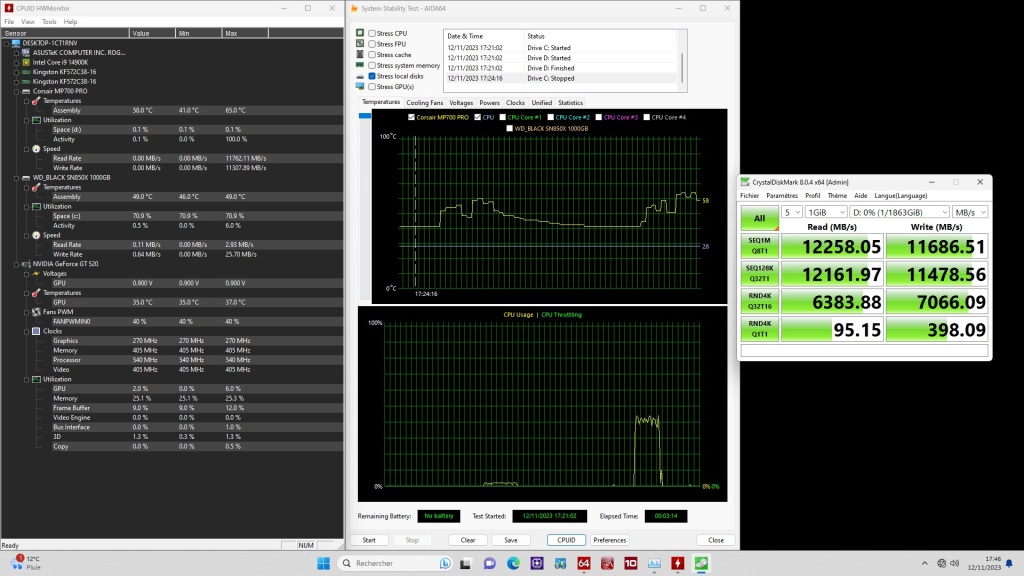Viewport: 1024px width, 576px height.
Task: Enable the Stress CPU checkbox
Action: [x=370, y=33]
